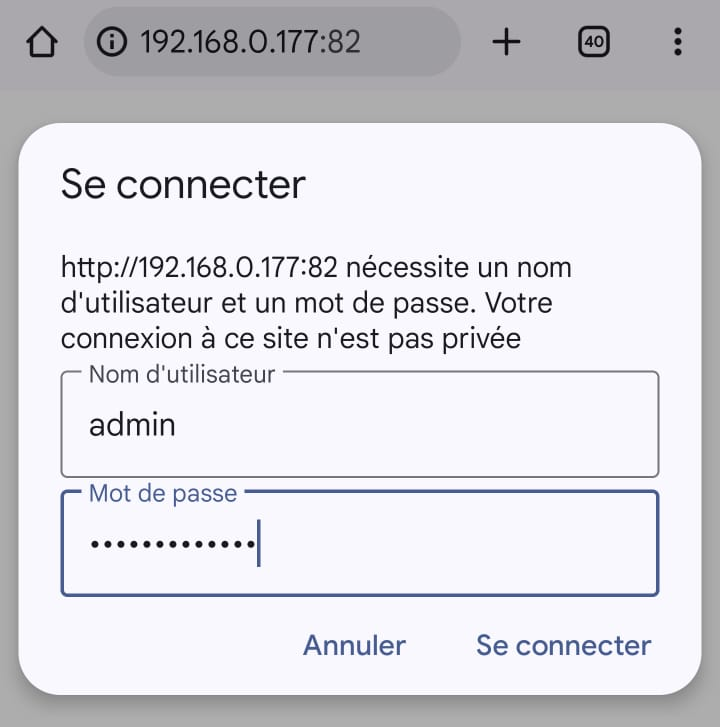Tap the home icon in browser toolbar
The image size is (720, 727).
coord(43,42)
